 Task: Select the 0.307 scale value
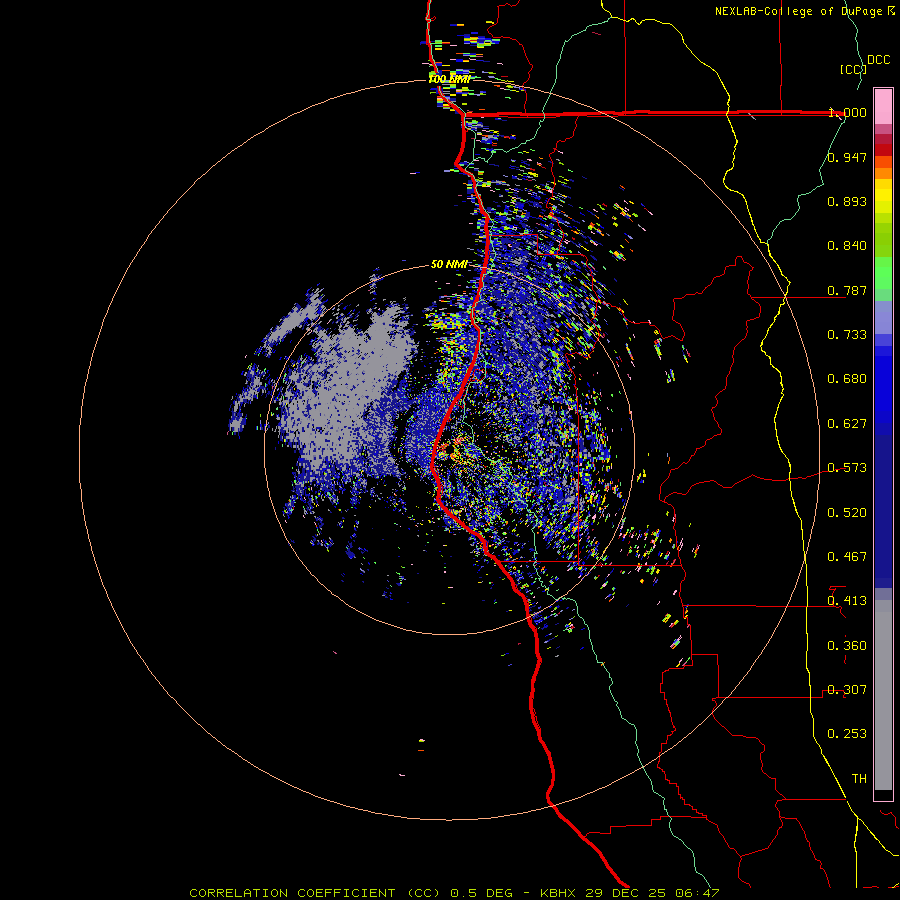coord(847,690)
